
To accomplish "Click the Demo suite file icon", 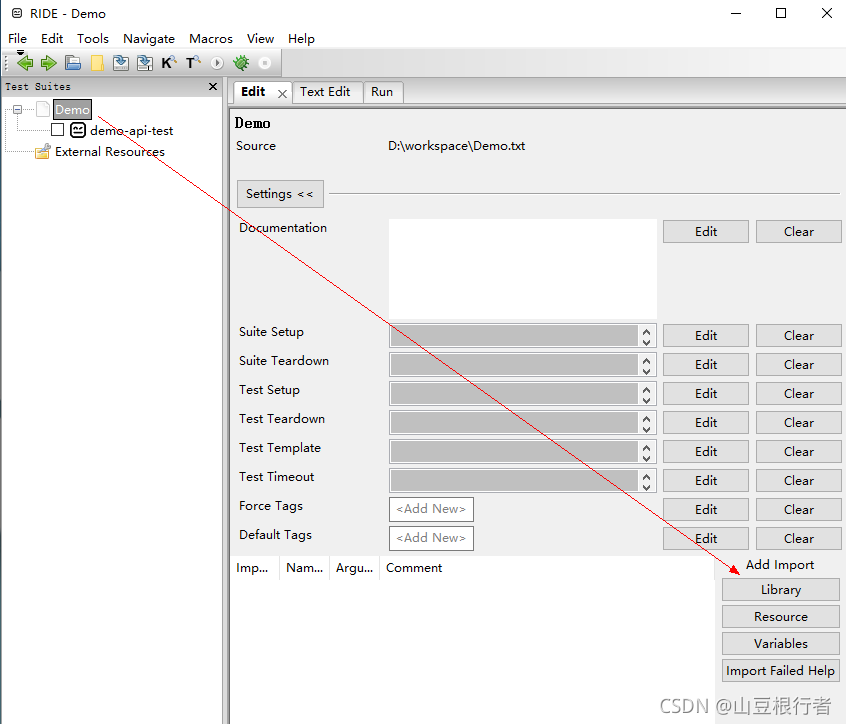I will click(x=43, y=110).
